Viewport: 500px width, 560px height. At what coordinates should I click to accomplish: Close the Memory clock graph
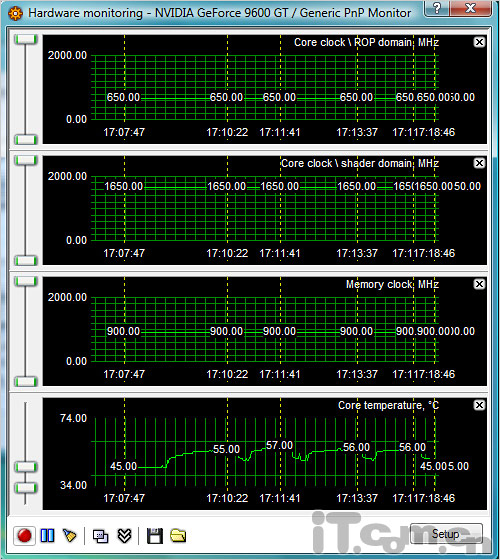[479, 284]
